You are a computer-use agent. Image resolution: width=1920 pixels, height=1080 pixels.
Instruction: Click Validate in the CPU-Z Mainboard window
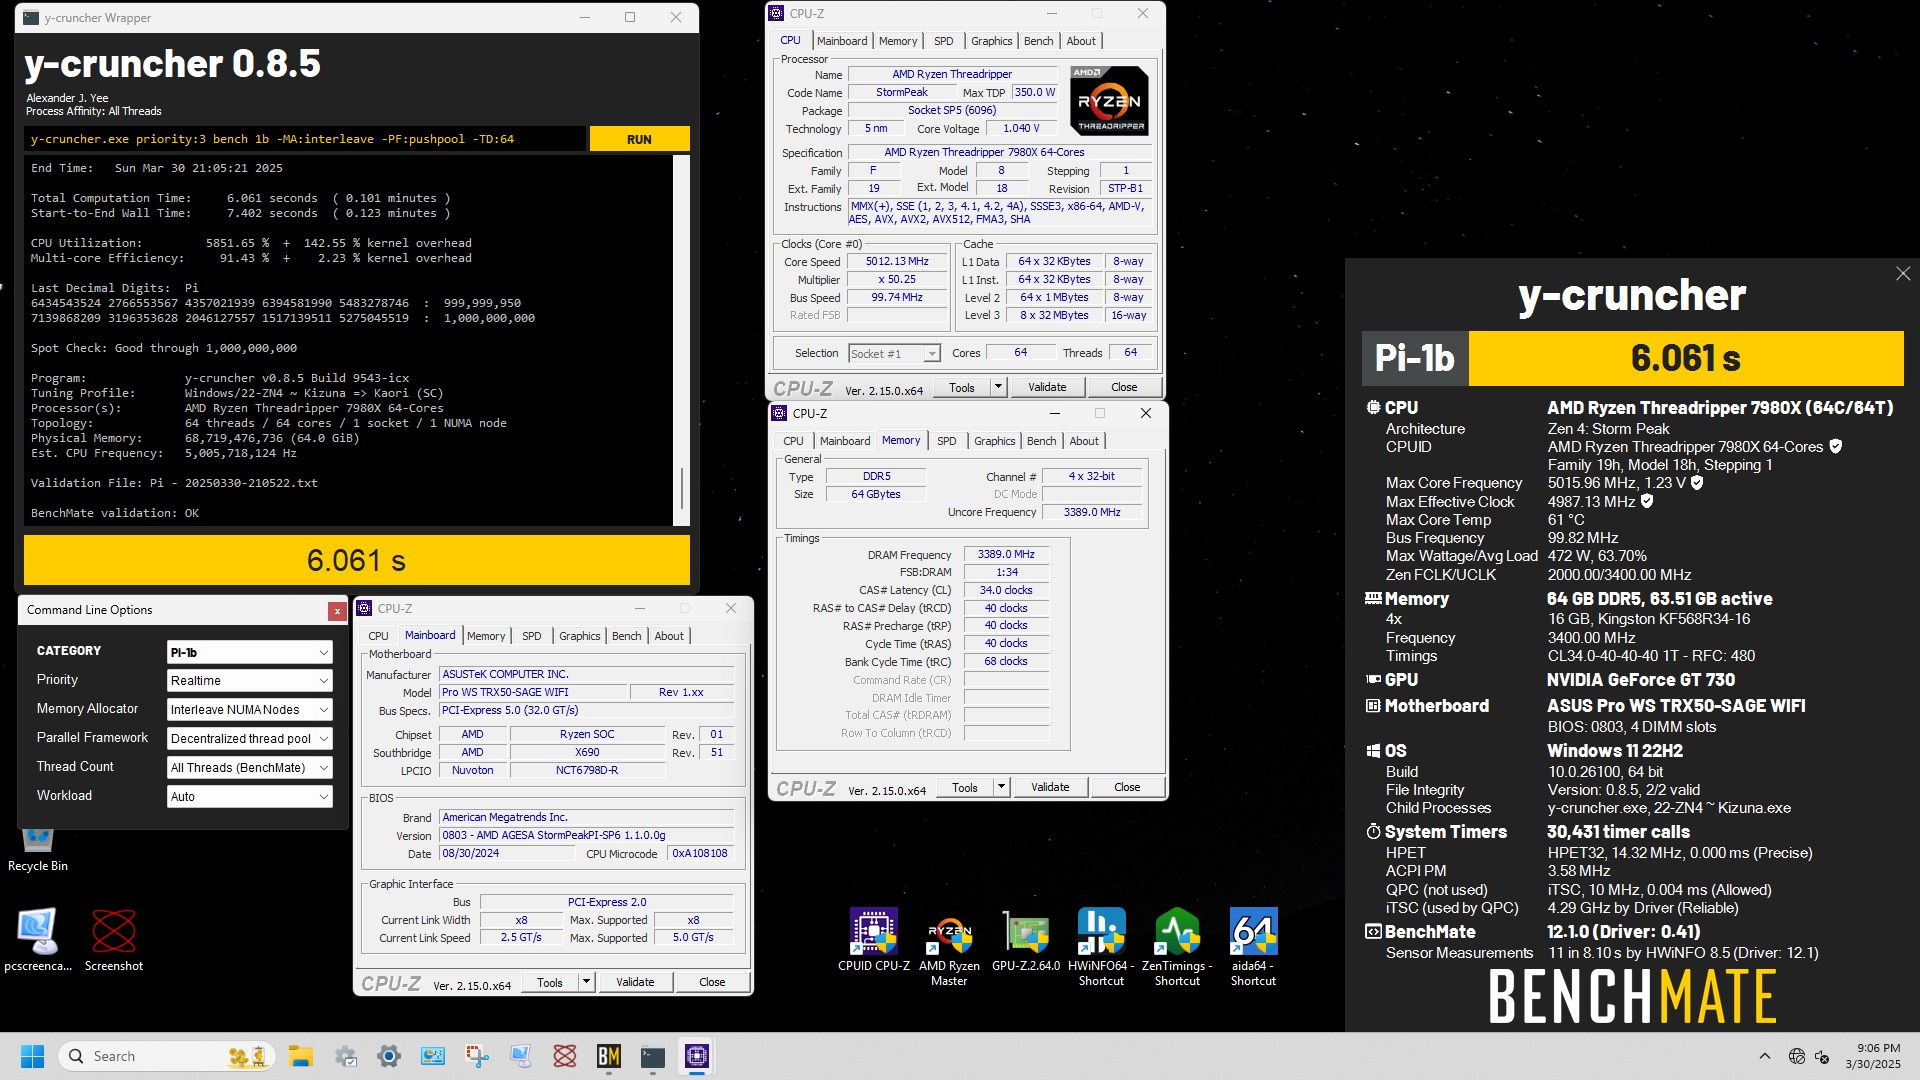635,982
